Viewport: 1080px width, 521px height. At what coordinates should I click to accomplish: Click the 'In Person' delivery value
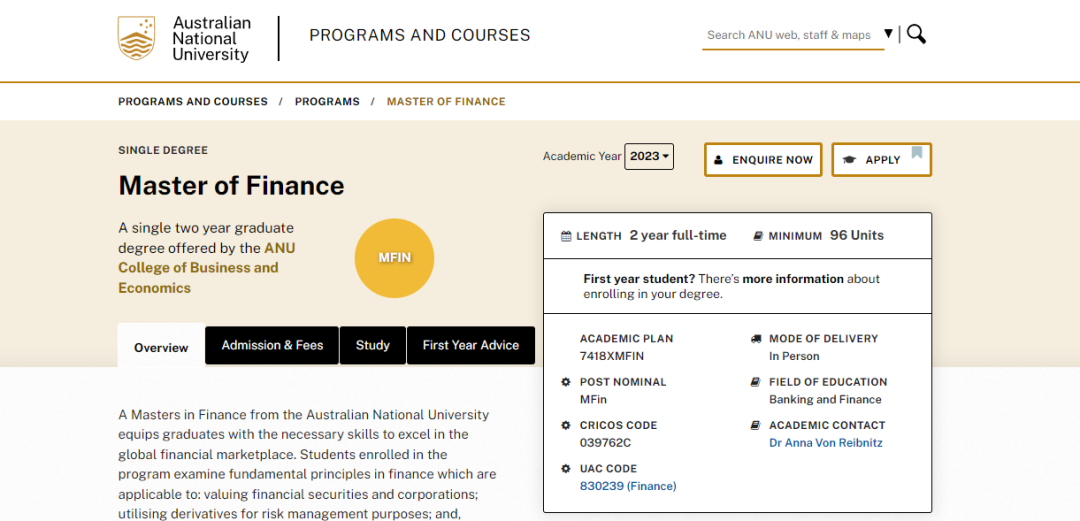point(794,356)
